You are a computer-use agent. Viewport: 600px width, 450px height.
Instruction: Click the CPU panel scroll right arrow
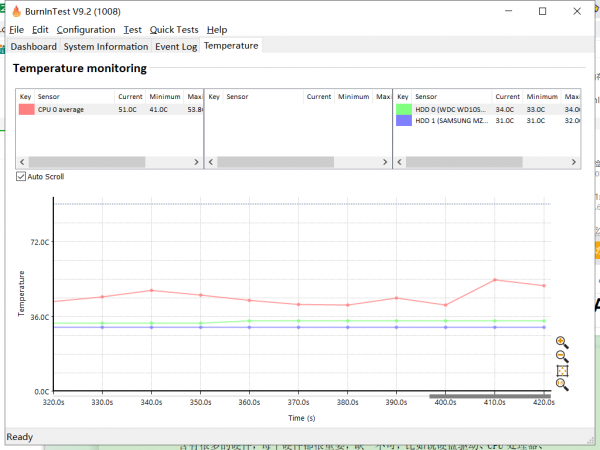(x=196, y=162)
